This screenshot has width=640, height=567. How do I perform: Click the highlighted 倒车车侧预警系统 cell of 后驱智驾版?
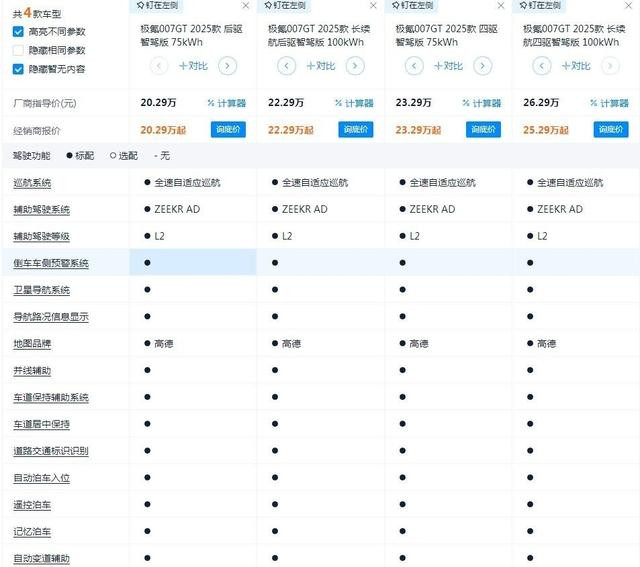coord(193,262)
